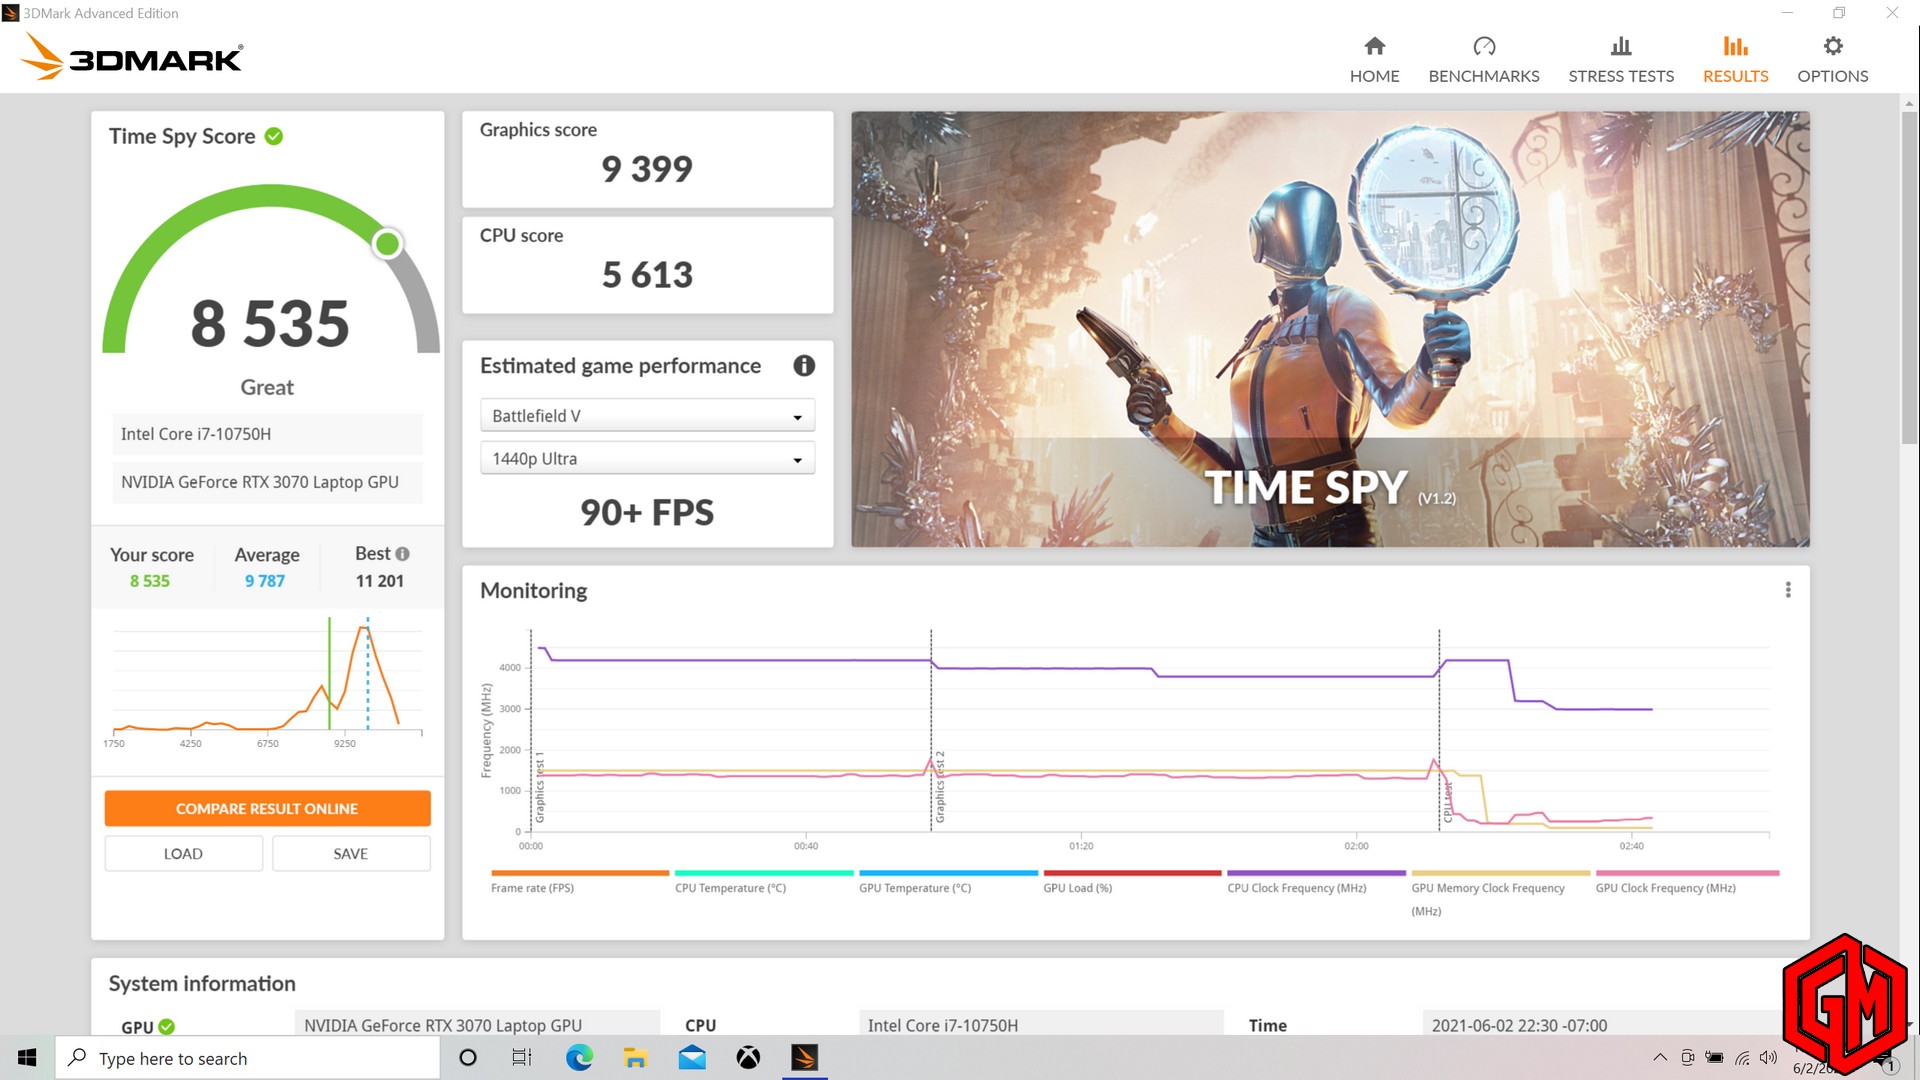Toggle Frame rate (FPS) legend series
Image resolution: width=1920 pixels, height=1080 pixels.
[x=579, y=882]
